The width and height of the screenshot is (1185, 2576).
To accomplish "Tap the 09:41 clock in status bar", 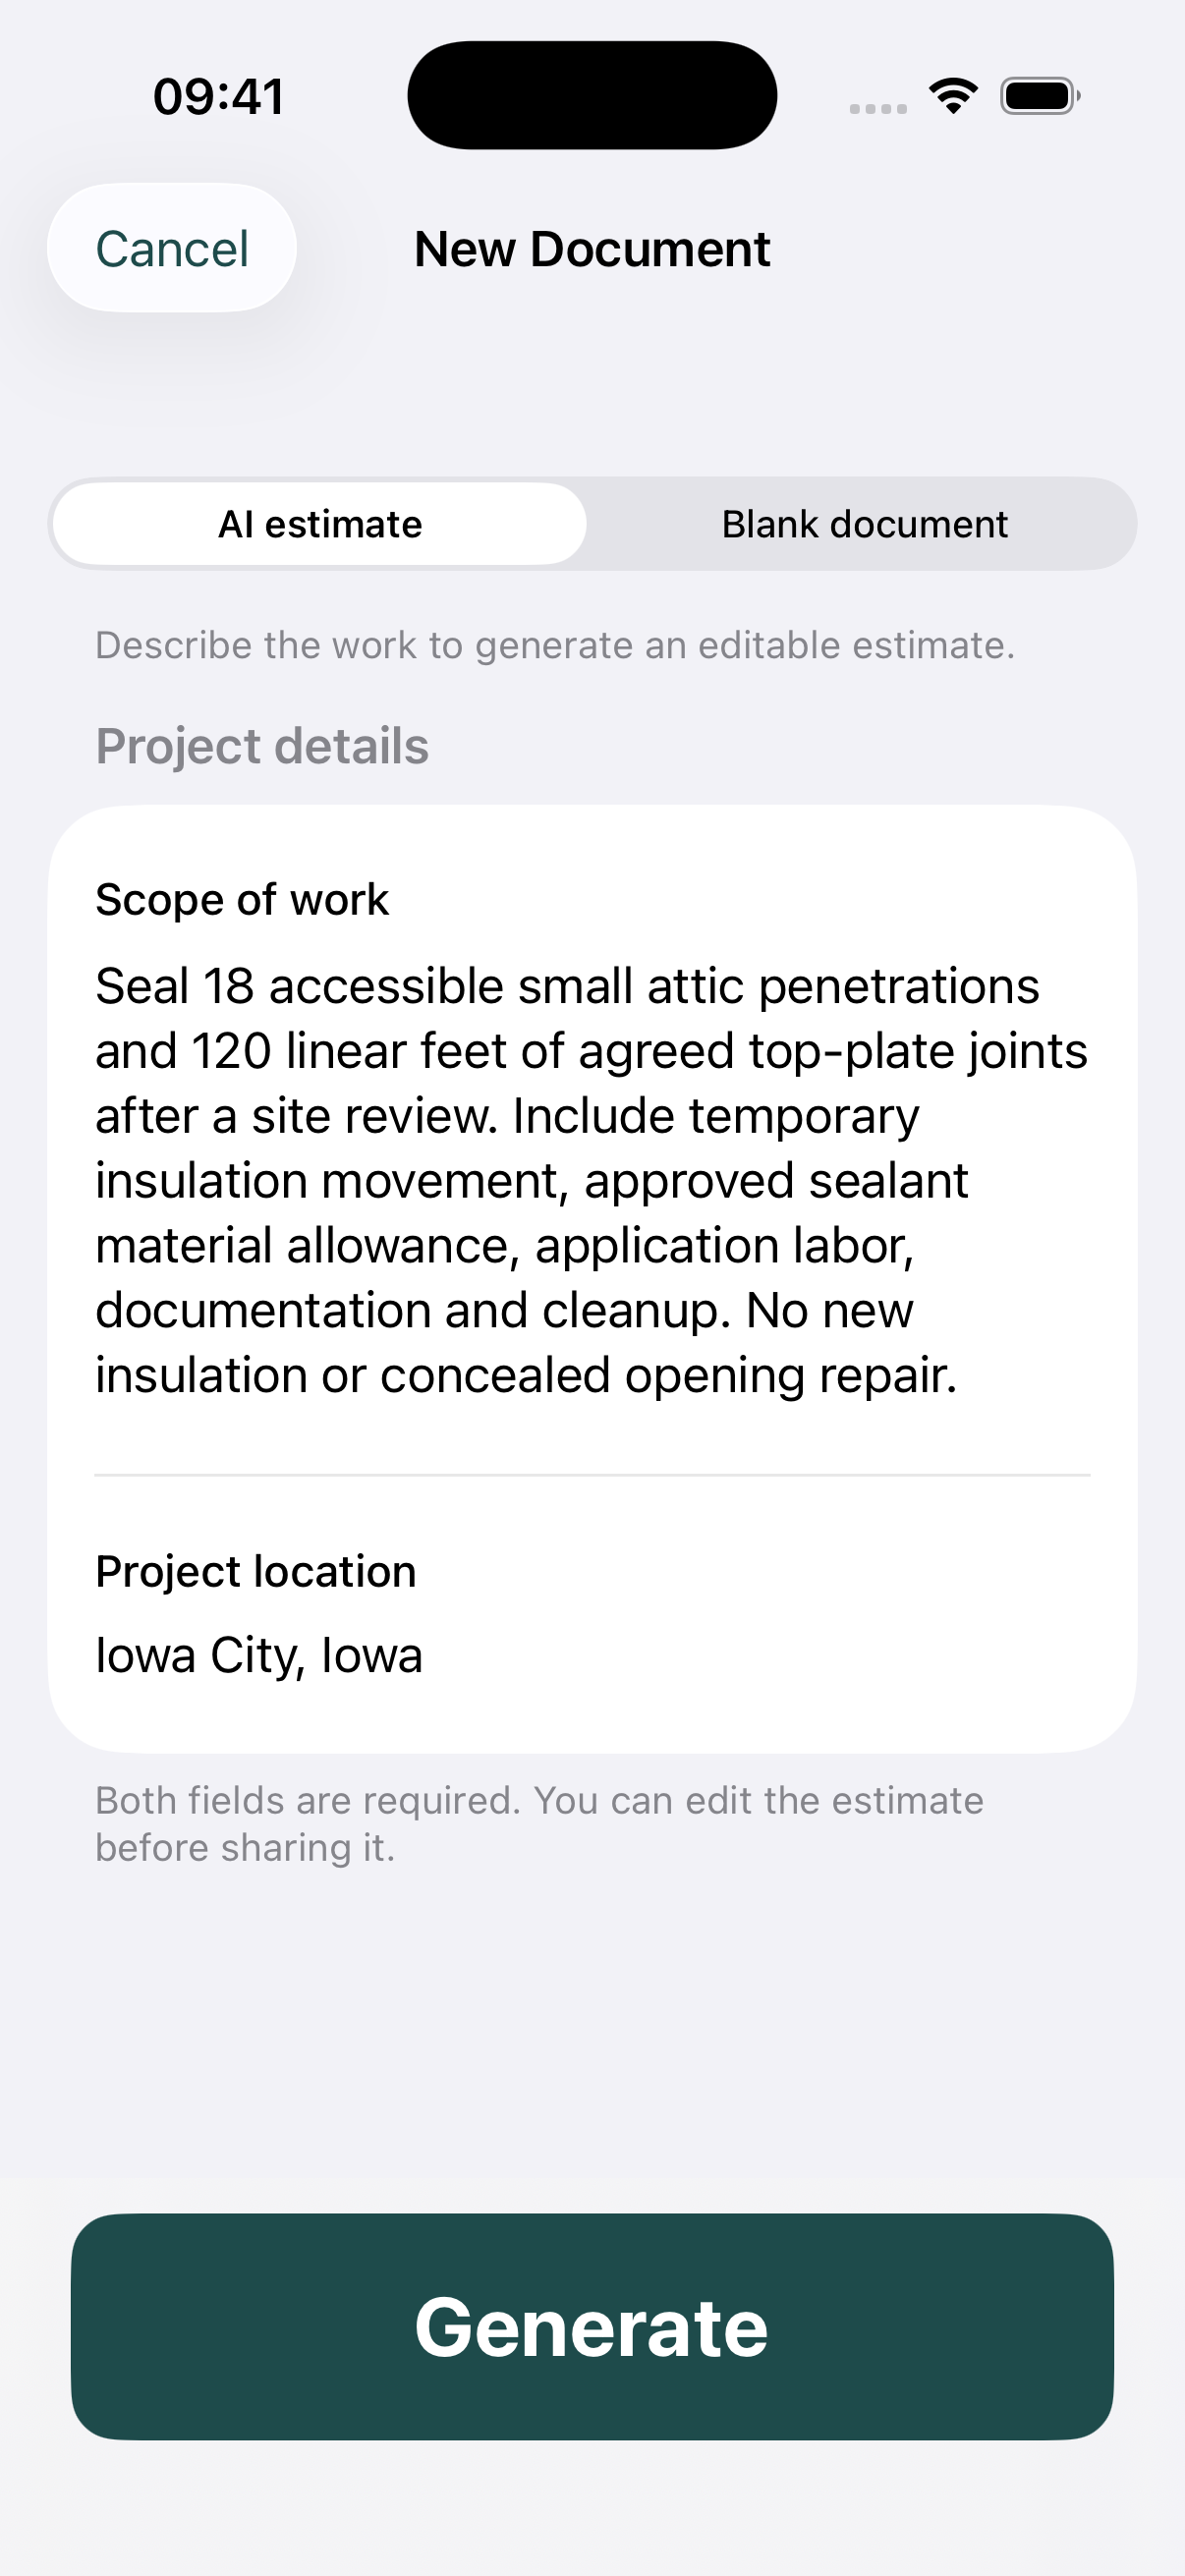I will click(x=219, y=97).
